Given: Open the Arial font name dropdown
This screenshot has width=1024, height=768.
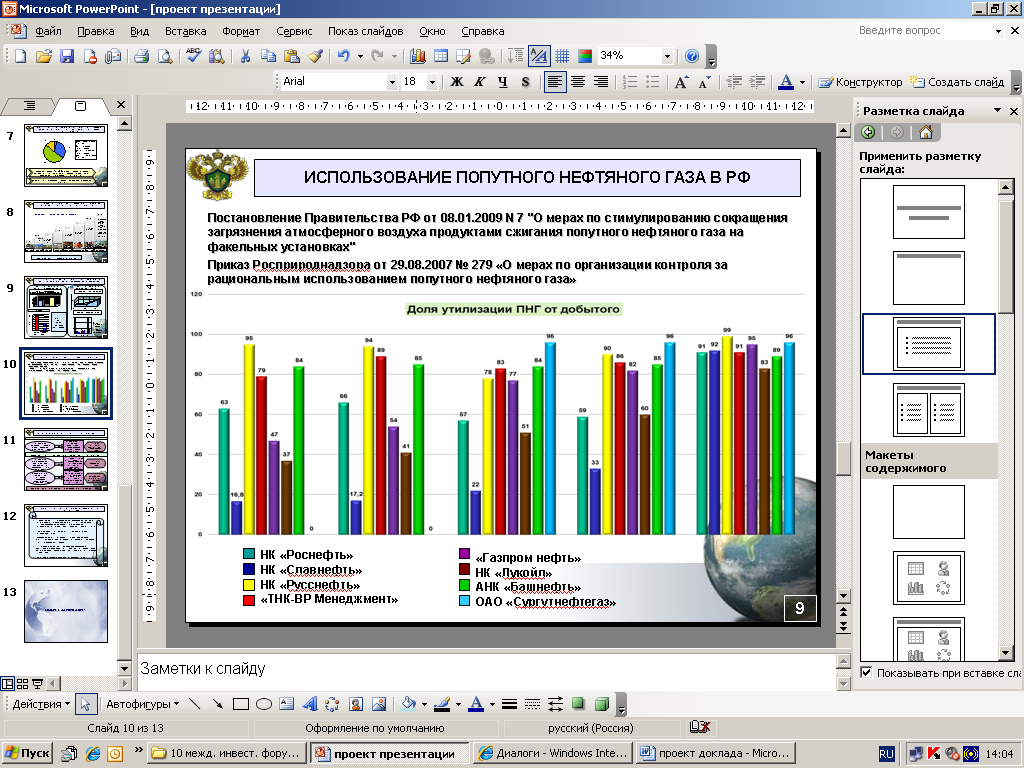Looking at the screenshot, I should tap(392, 82).
